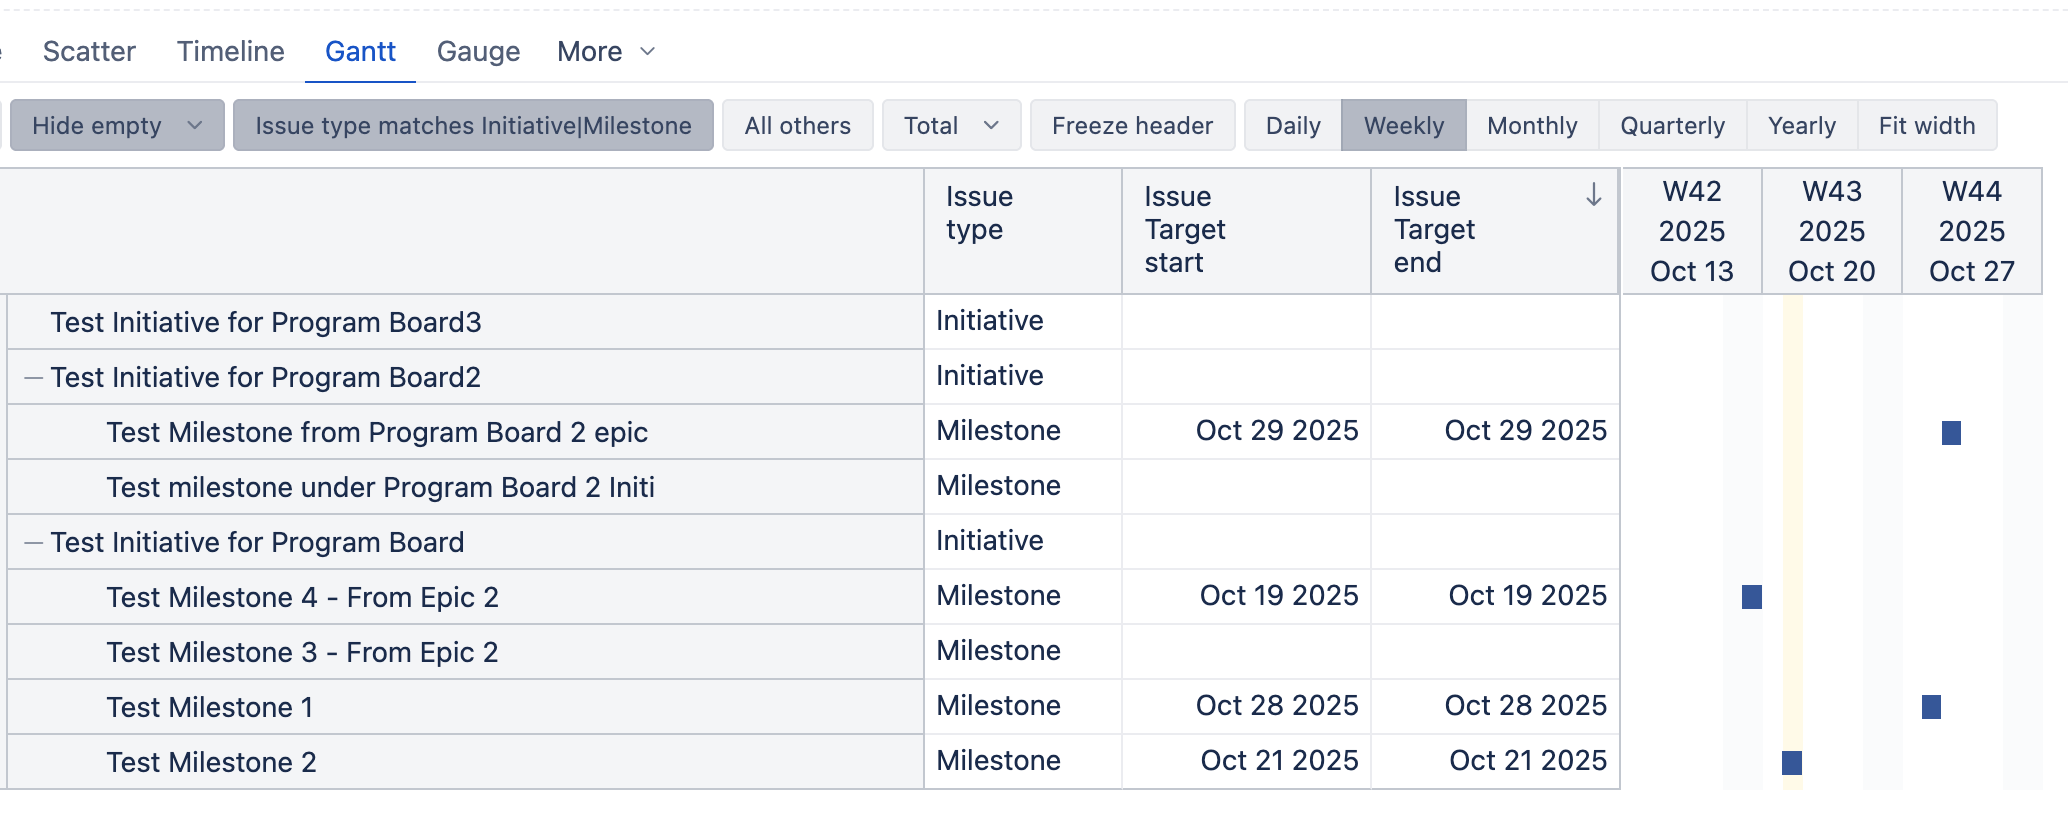Image resolution: width=2068 pixels, height=818 pixels.
Task: Collapse Test Initiative for Program Board row
Action: click(33, 543)
